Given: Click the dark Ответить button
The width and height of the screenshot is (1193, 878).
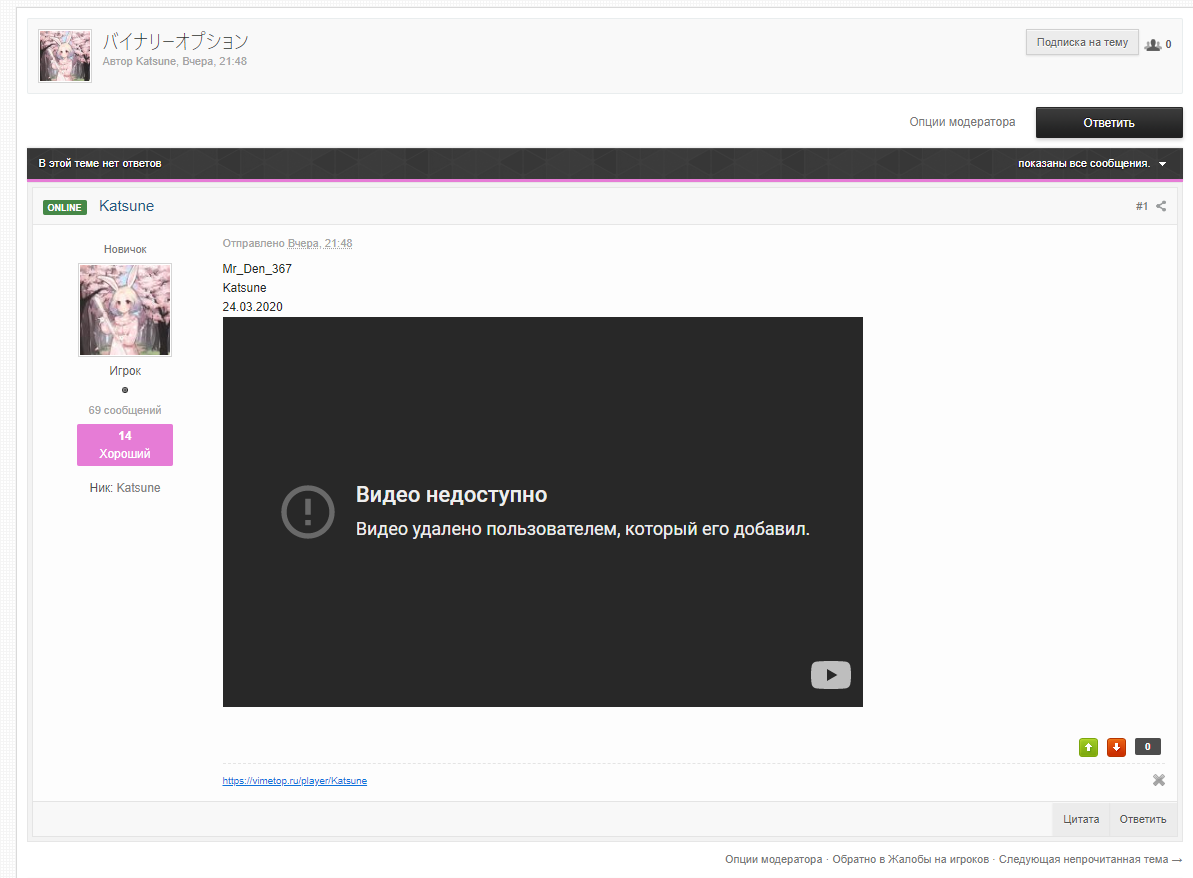Looking at the screenshot, I should pyautogui.click(x=1109, y=122).
